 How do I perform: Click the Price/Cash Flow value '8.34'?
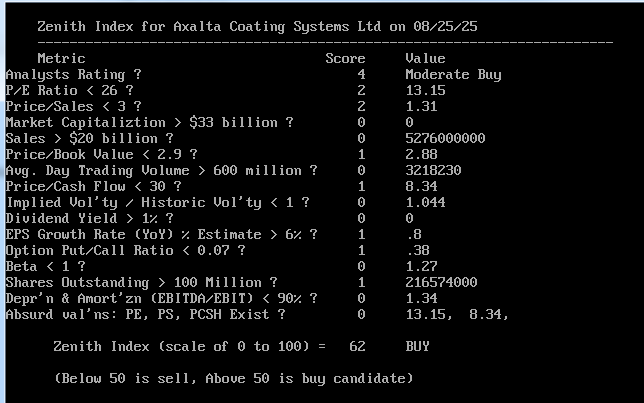(x=421, y=187)
